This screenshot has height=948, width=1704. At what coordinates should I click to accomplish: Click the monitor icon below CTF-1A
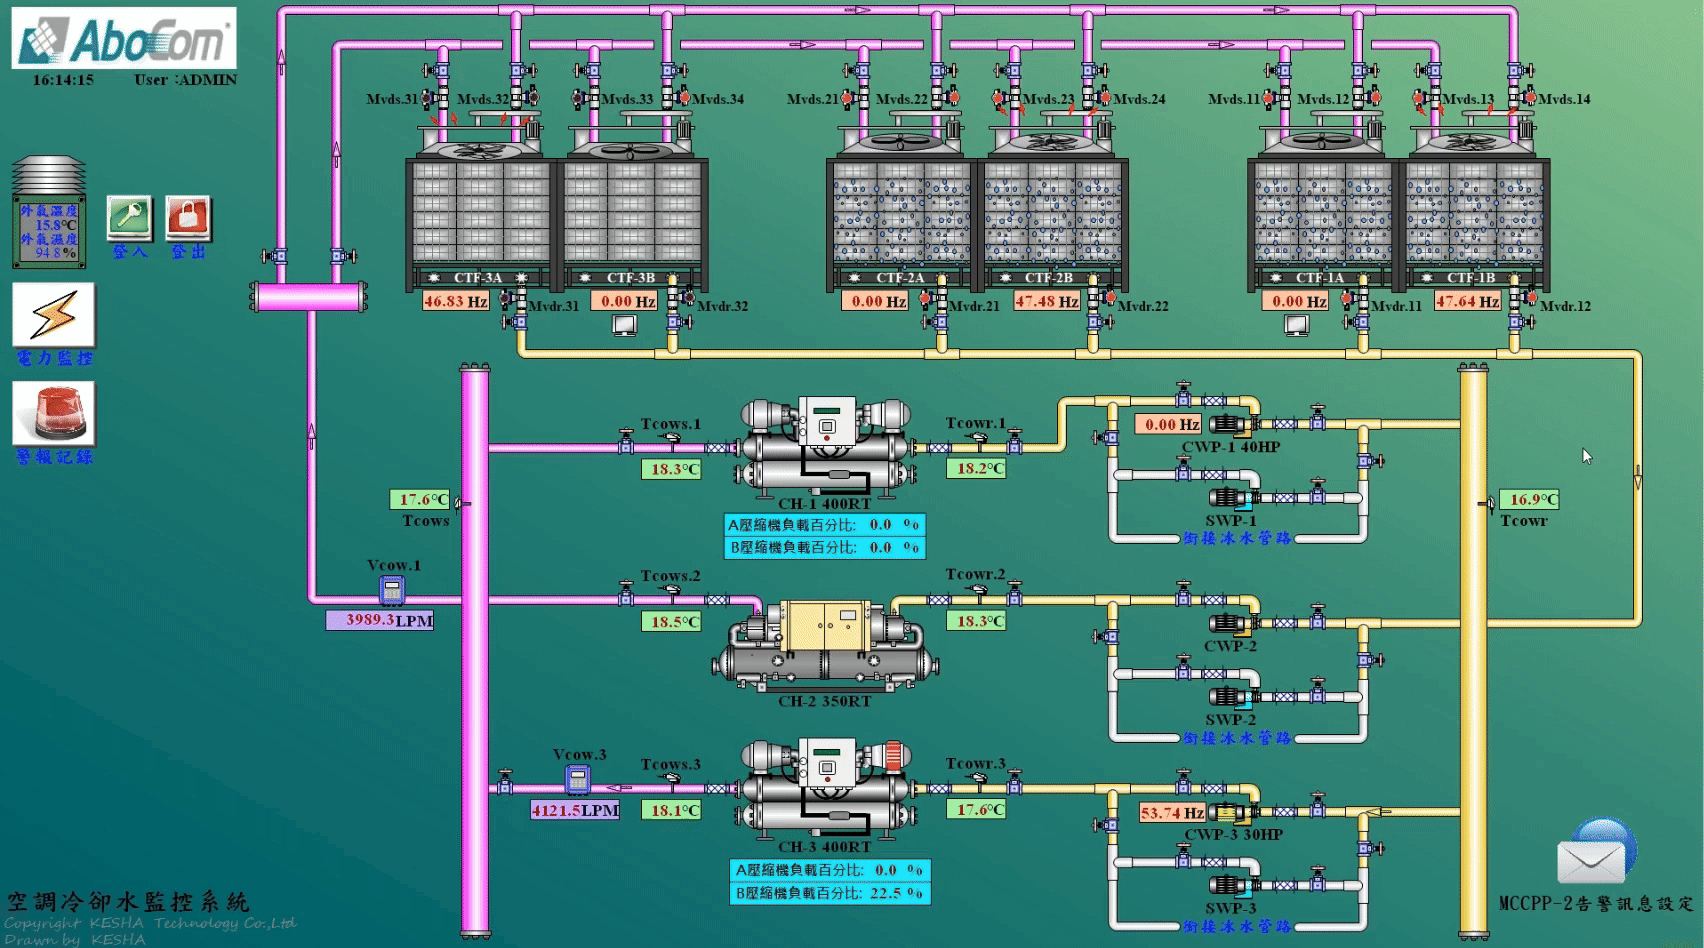click(x=1296, y=325)
